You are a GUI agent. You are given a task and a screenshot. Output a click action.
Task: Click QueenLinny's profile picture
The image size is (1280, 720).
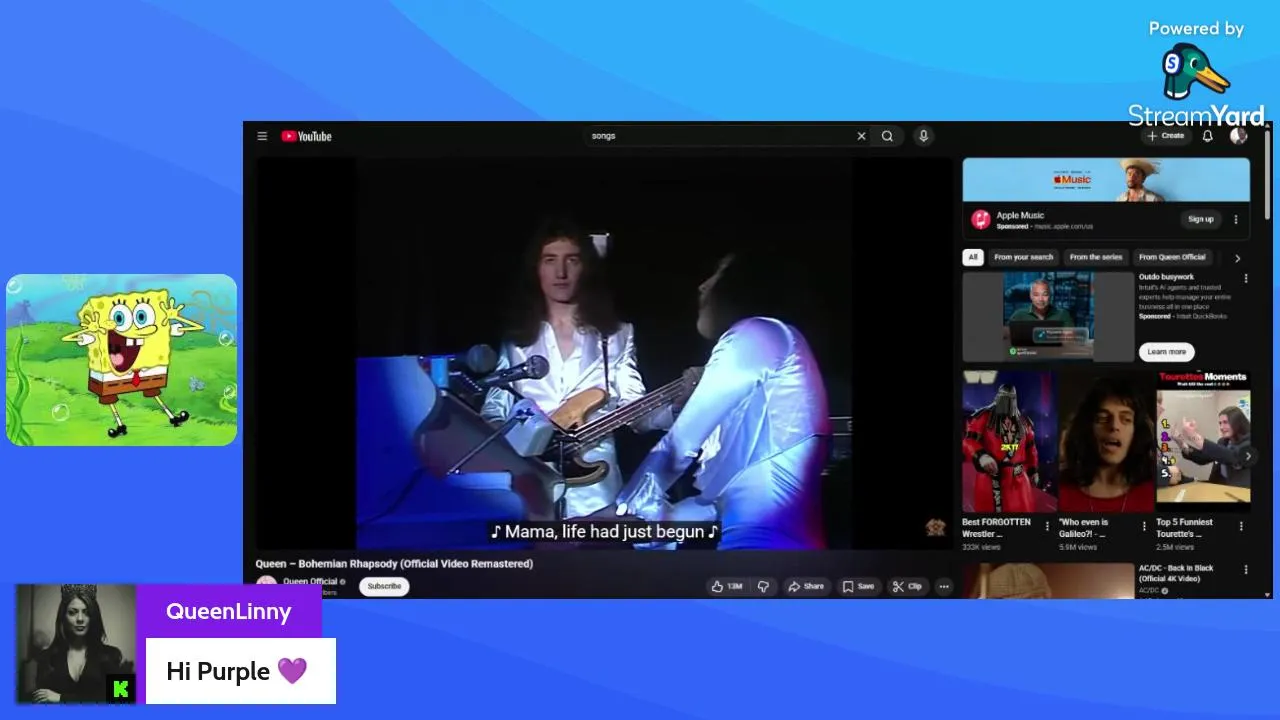76,643
